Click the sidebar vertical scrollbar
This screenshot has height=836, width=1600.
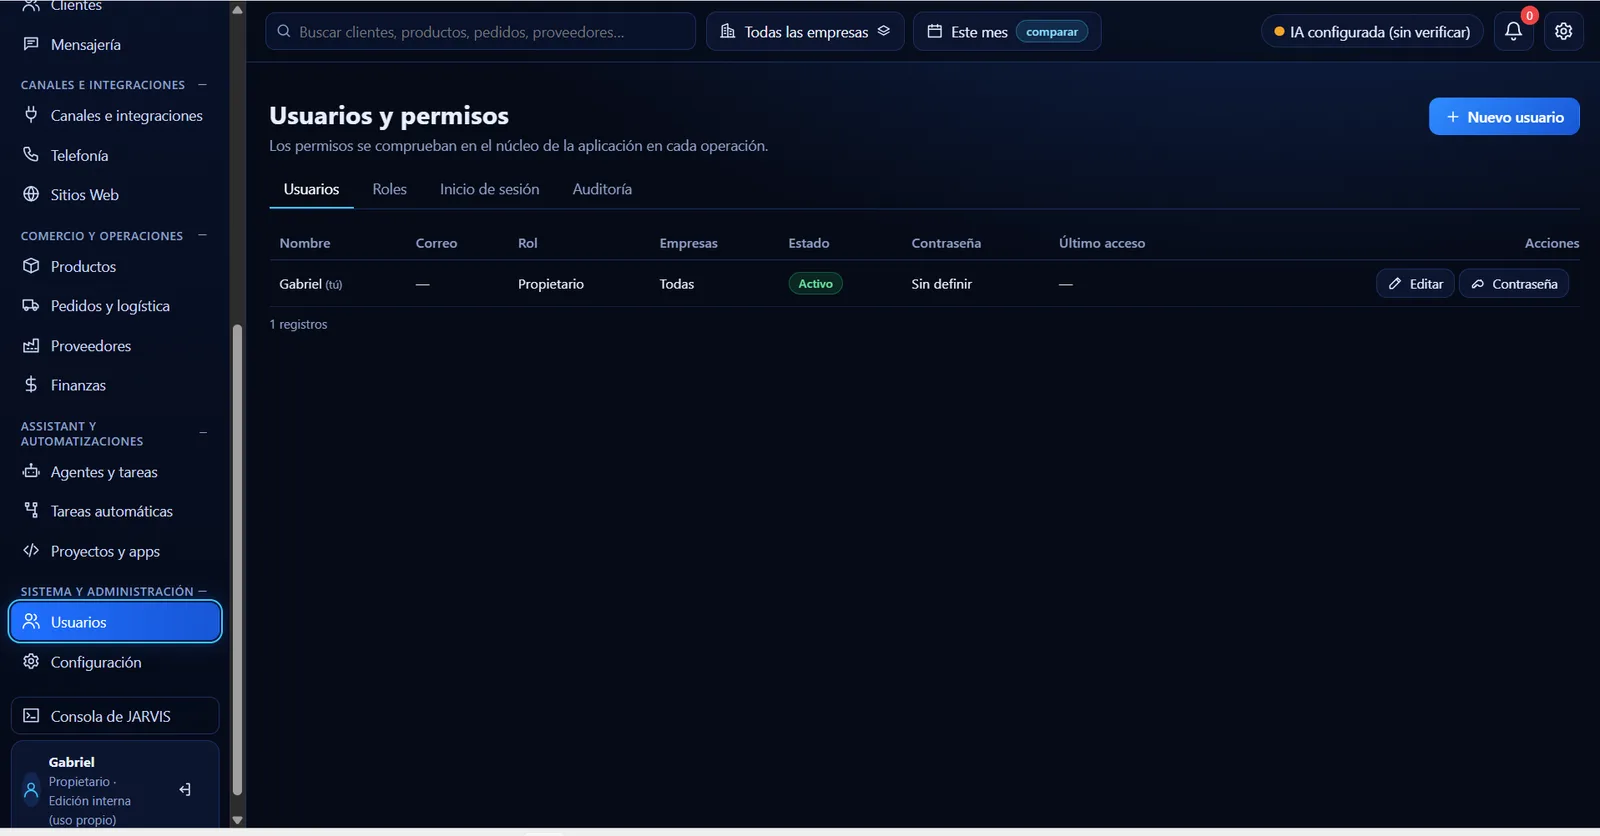237,560
